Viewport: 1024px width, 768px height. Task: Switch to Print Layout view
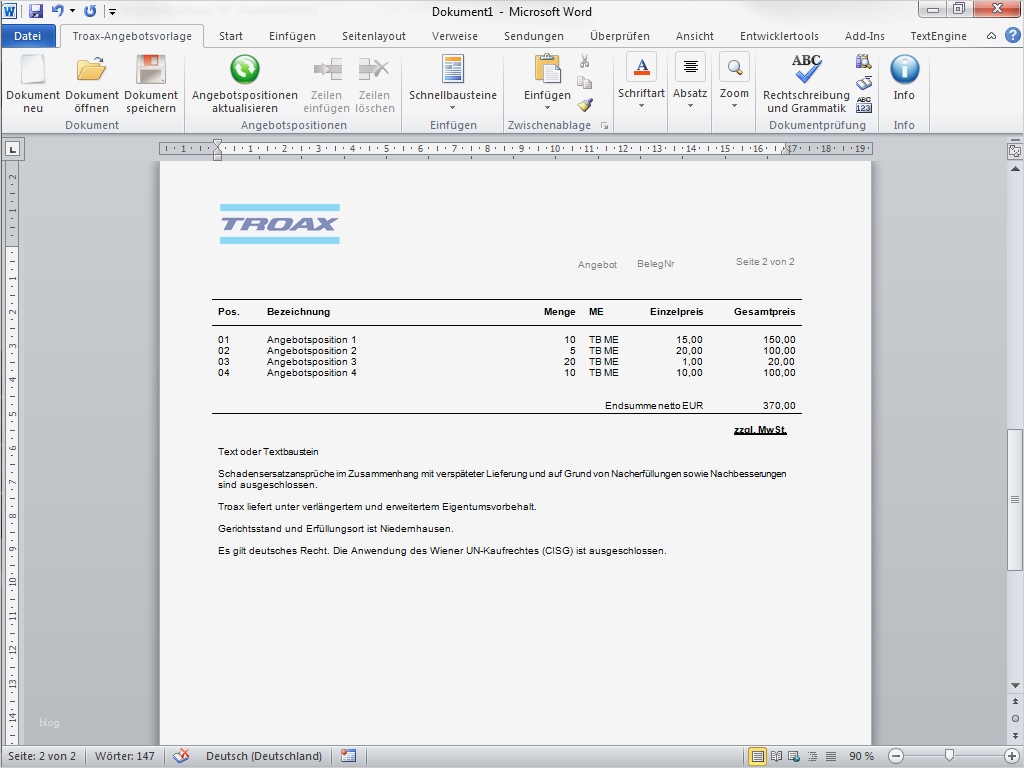pyautogui.click(x=757, y=756)
